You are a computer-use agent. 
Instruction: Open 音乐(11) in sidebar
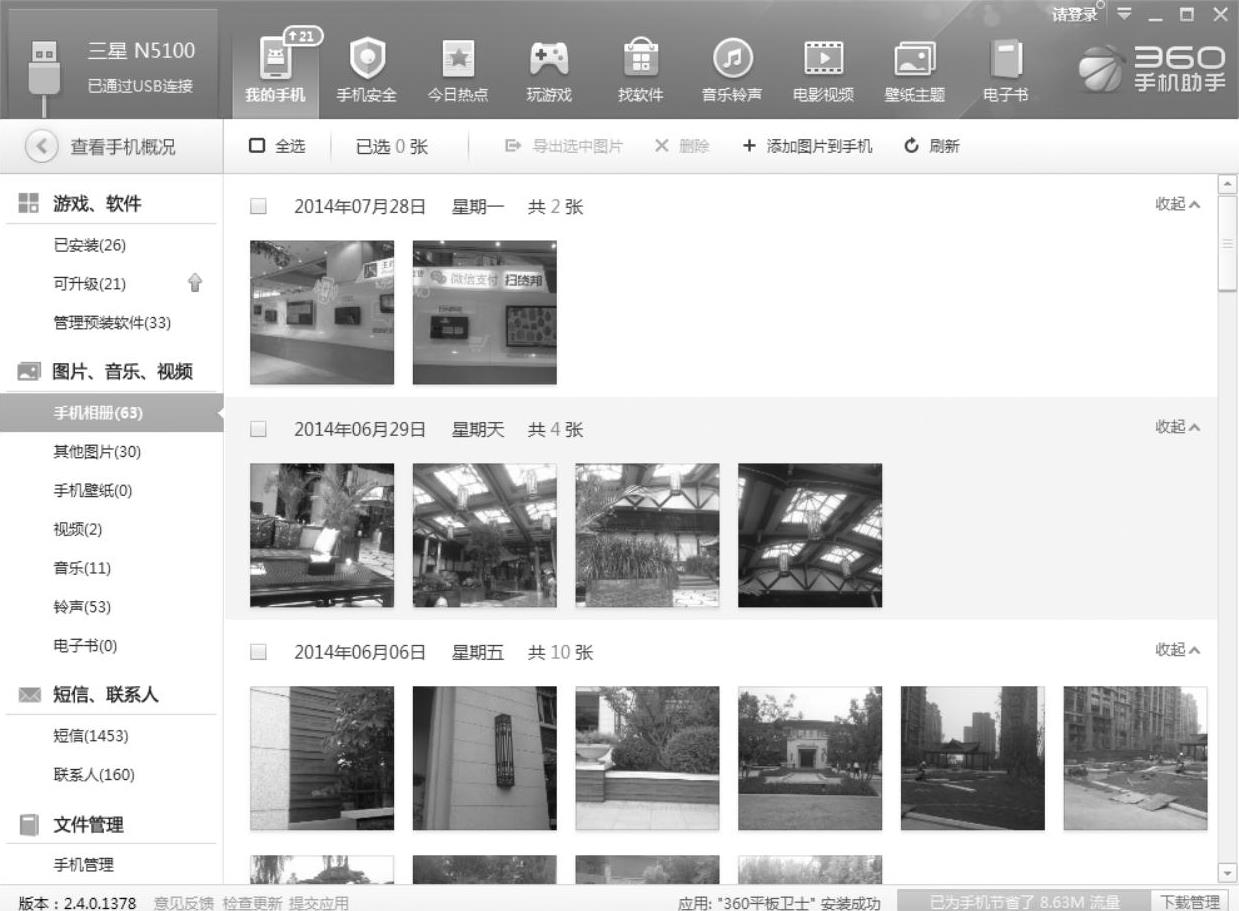[x=81, y=569]
